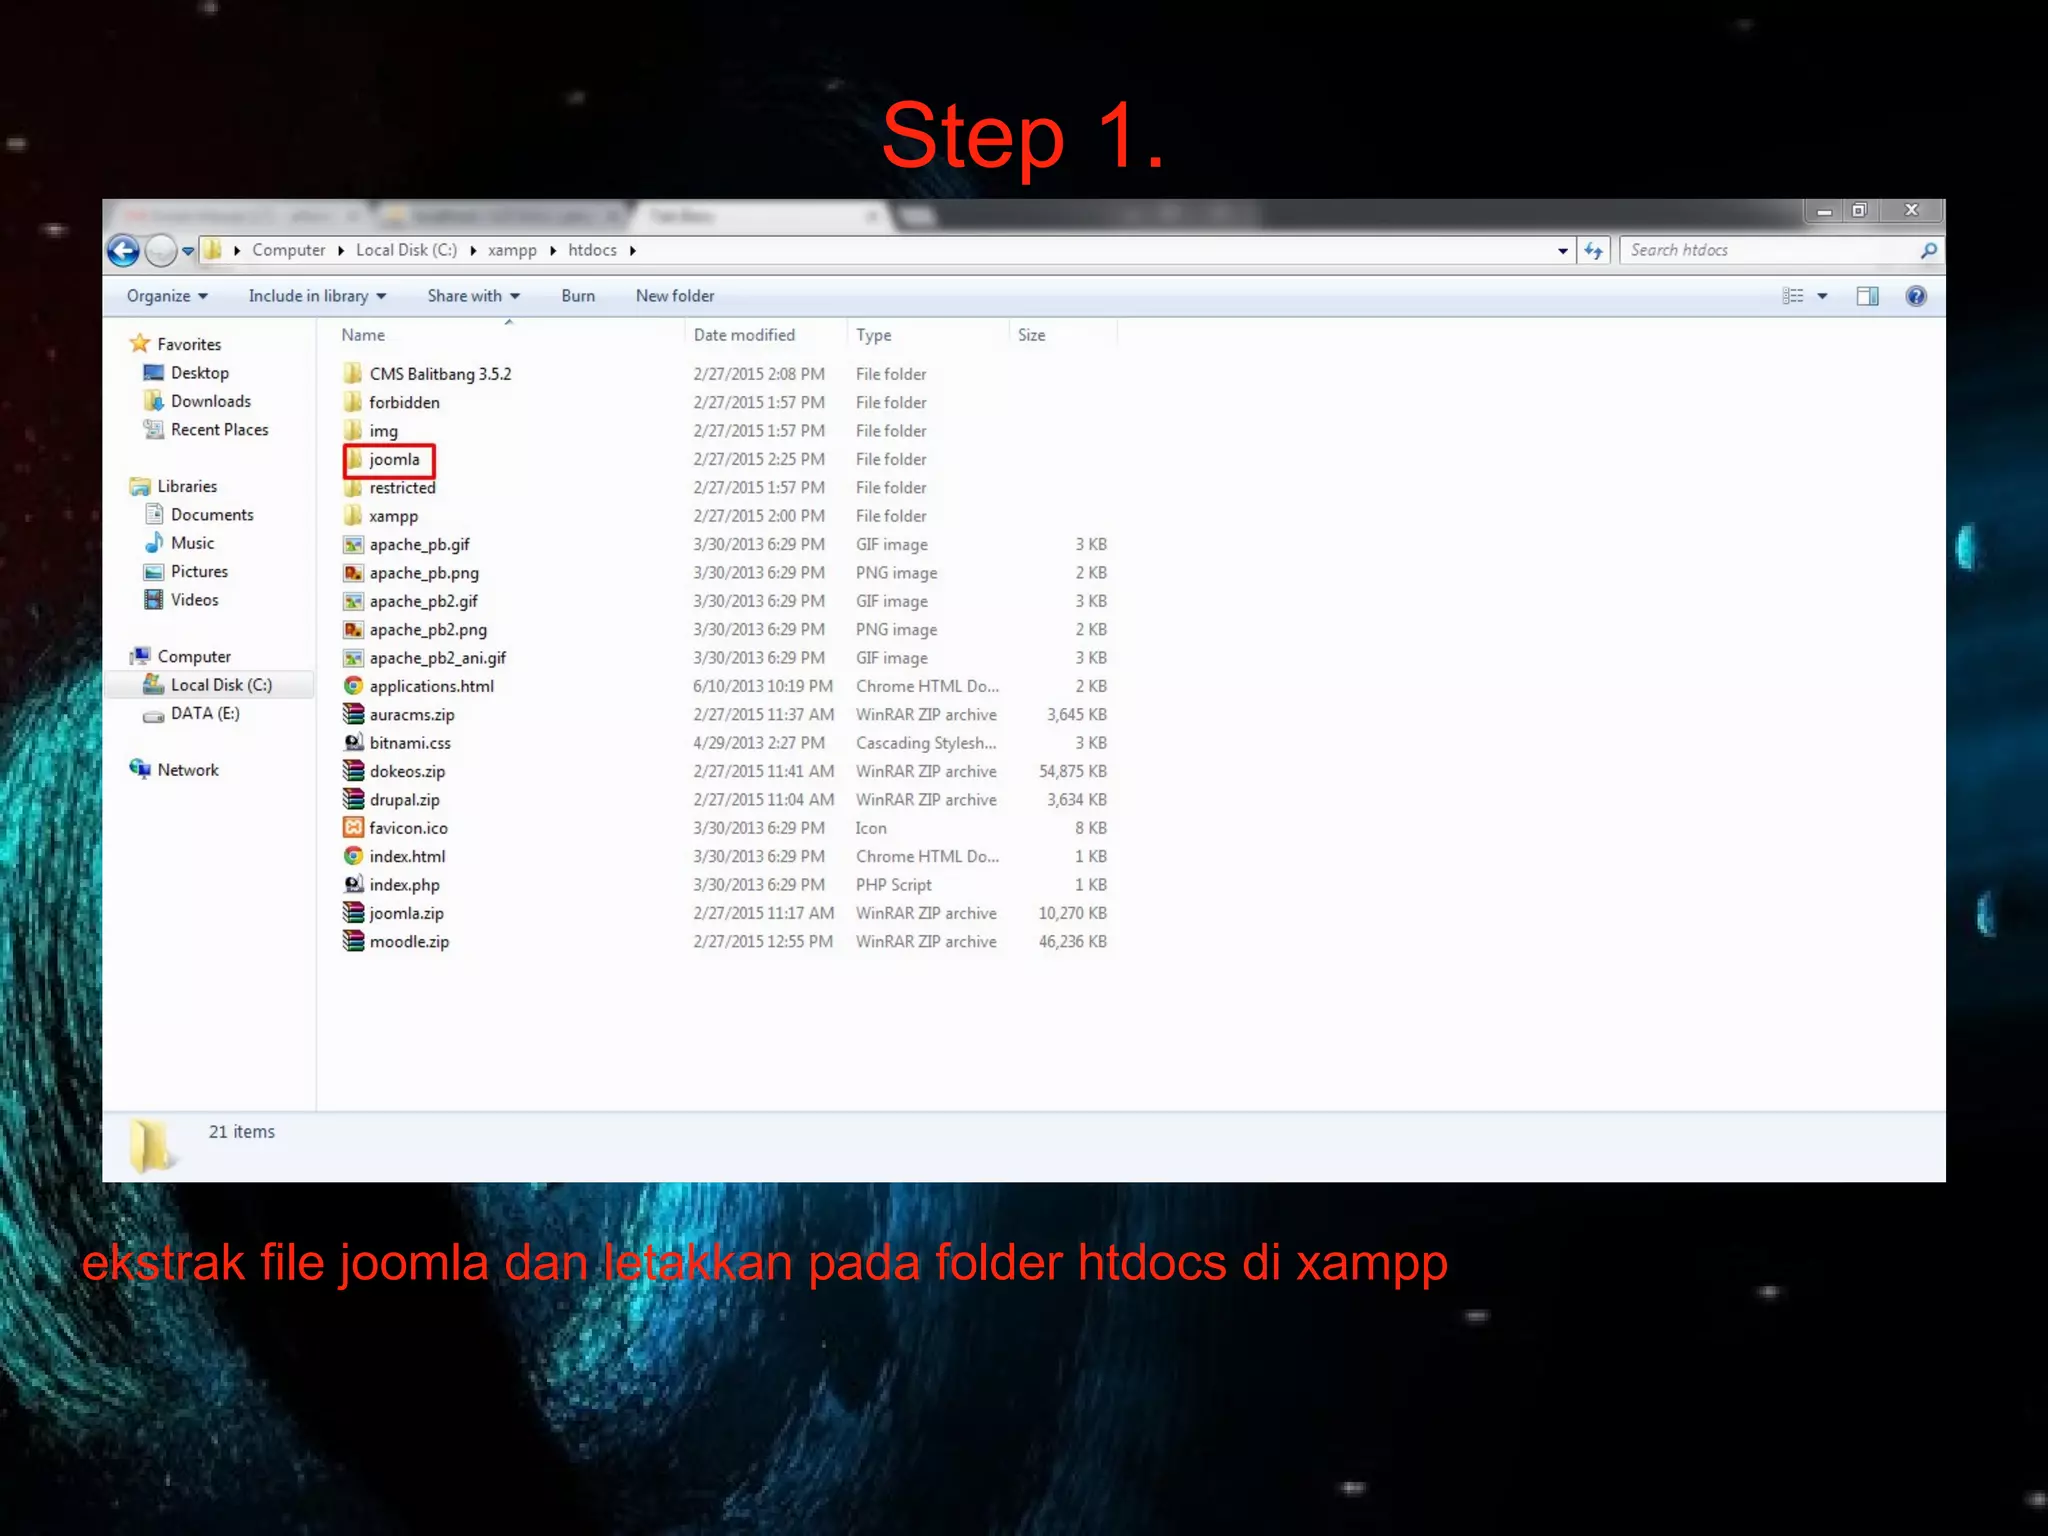Open the folder icon dropdown in address bar
The width and height of the screenshot is (2048, 1536).
237,250
